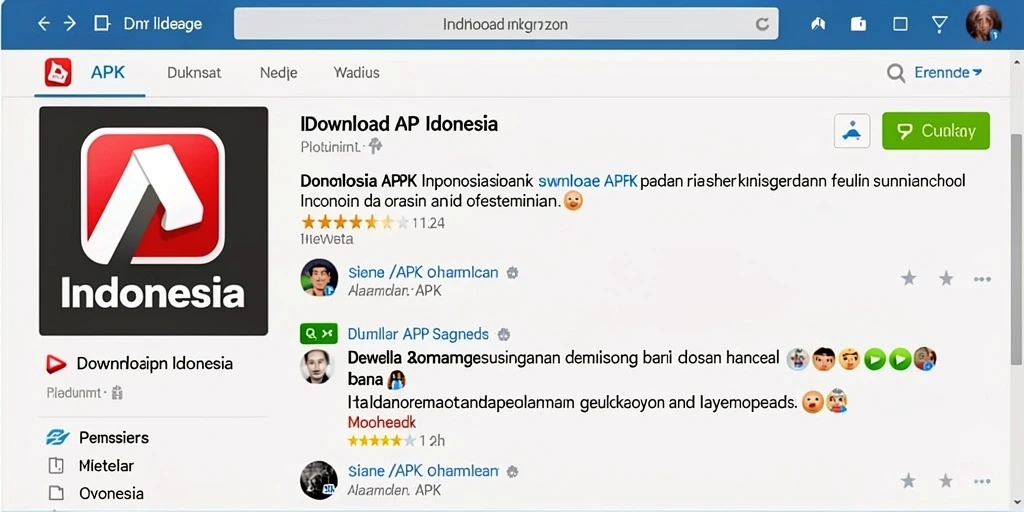Image resolution: width=1024 pixels, height=512 pixels.
Task: Click badge icon after first Siene /APK oharnlcan
Action: pyautogui.click(x=513, y=273)
